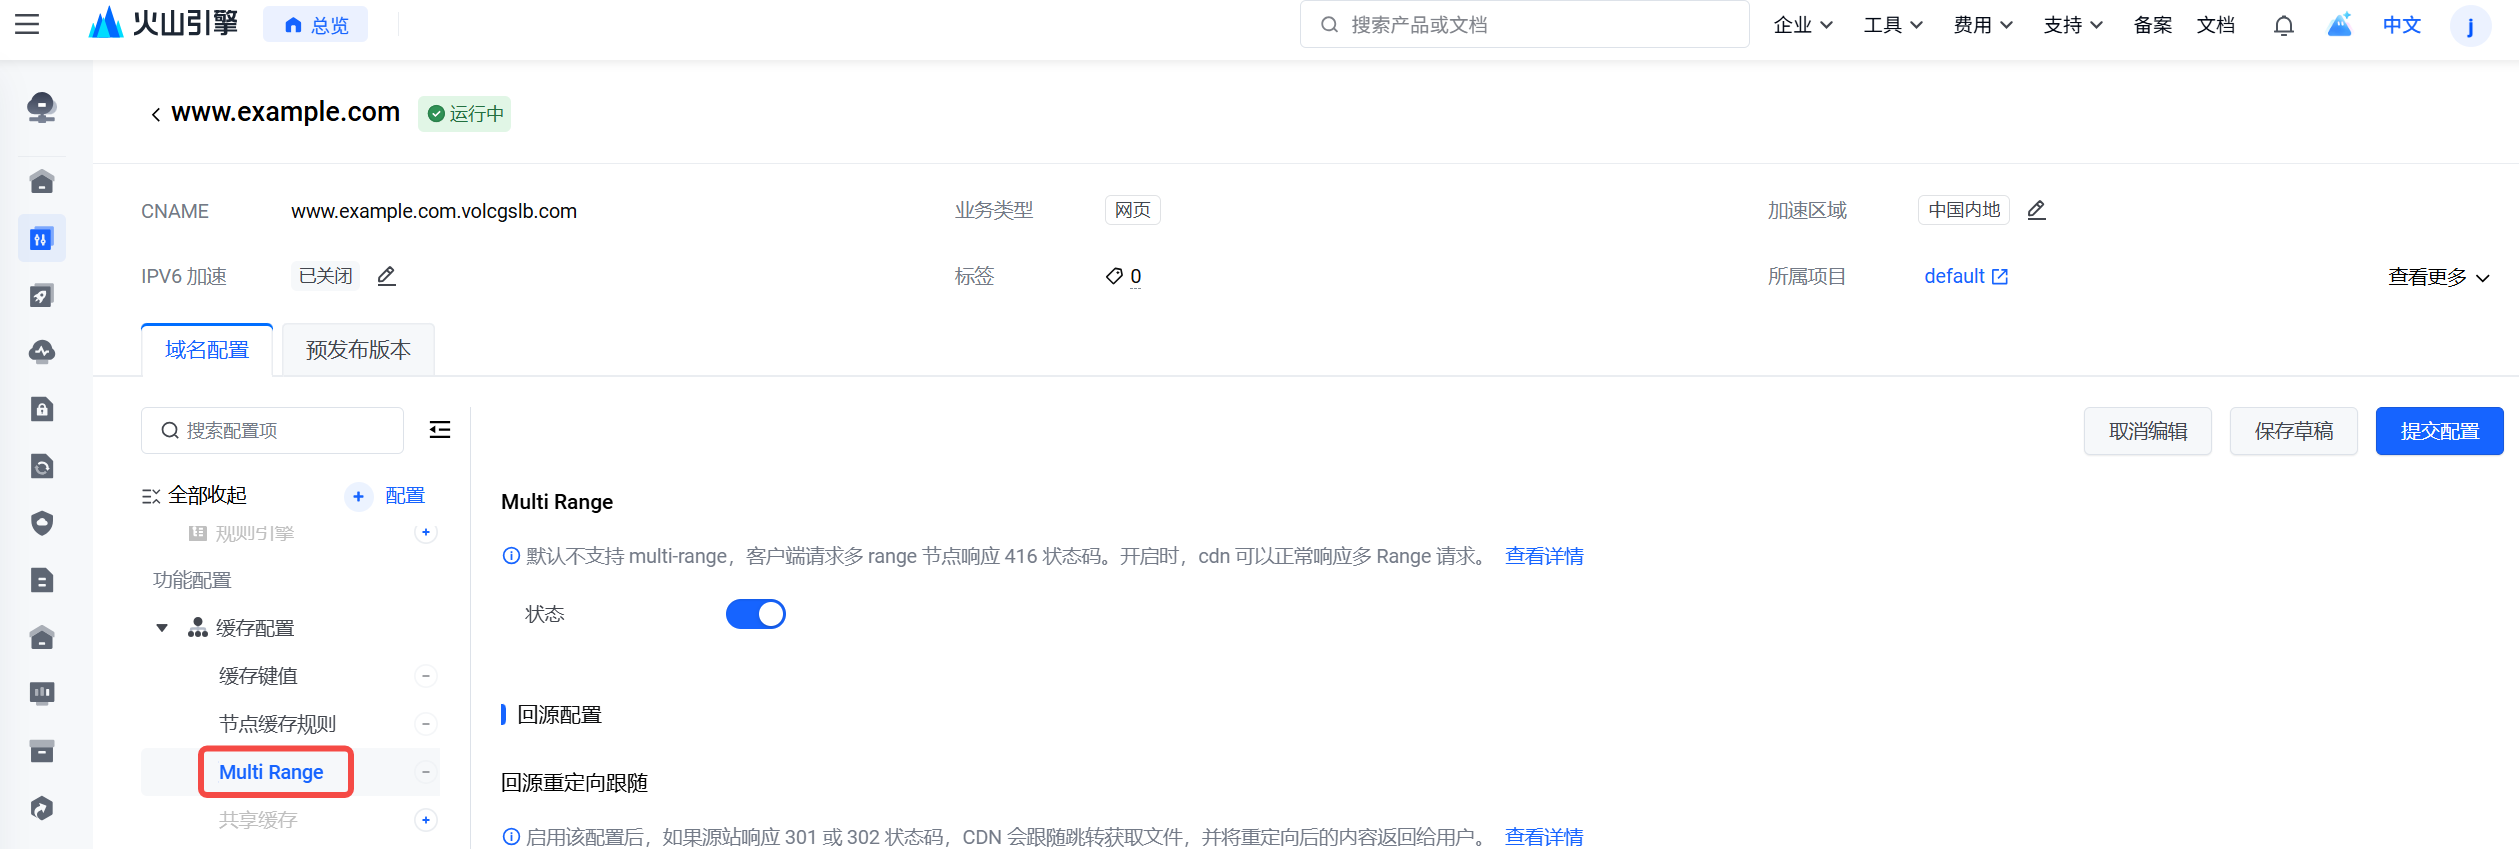
Task: Select 缓存键值 in the tree
Action: coord(258,676)
